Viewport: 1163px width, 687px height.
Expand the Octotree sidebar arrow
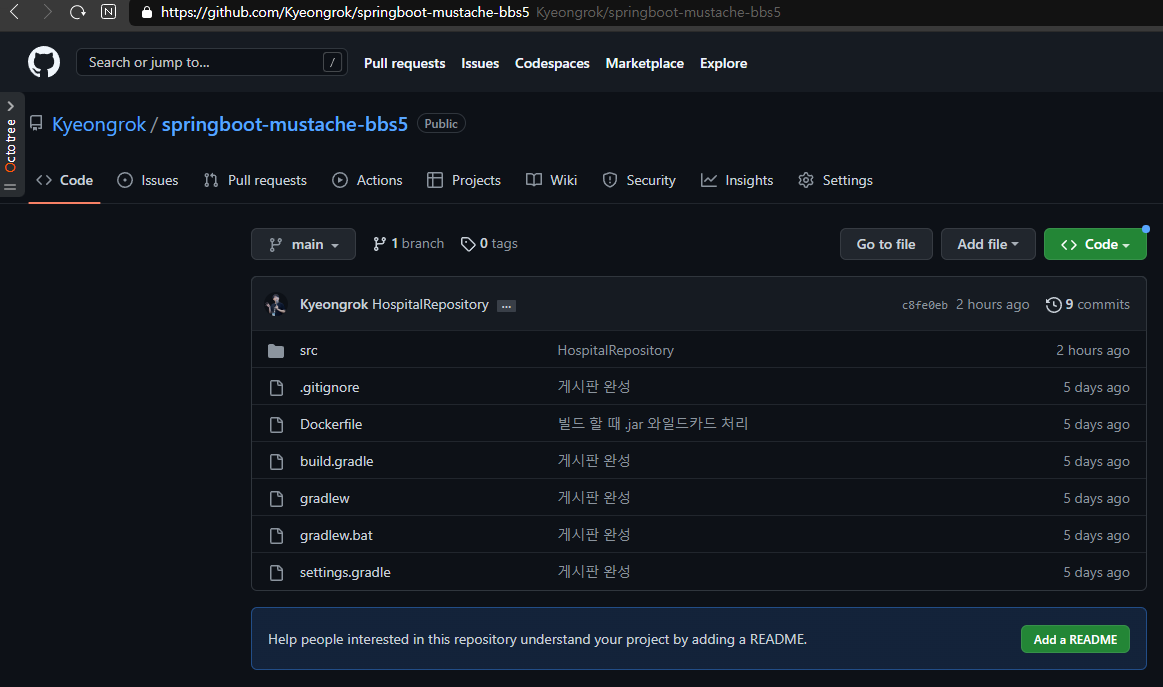tap(10, 106)
